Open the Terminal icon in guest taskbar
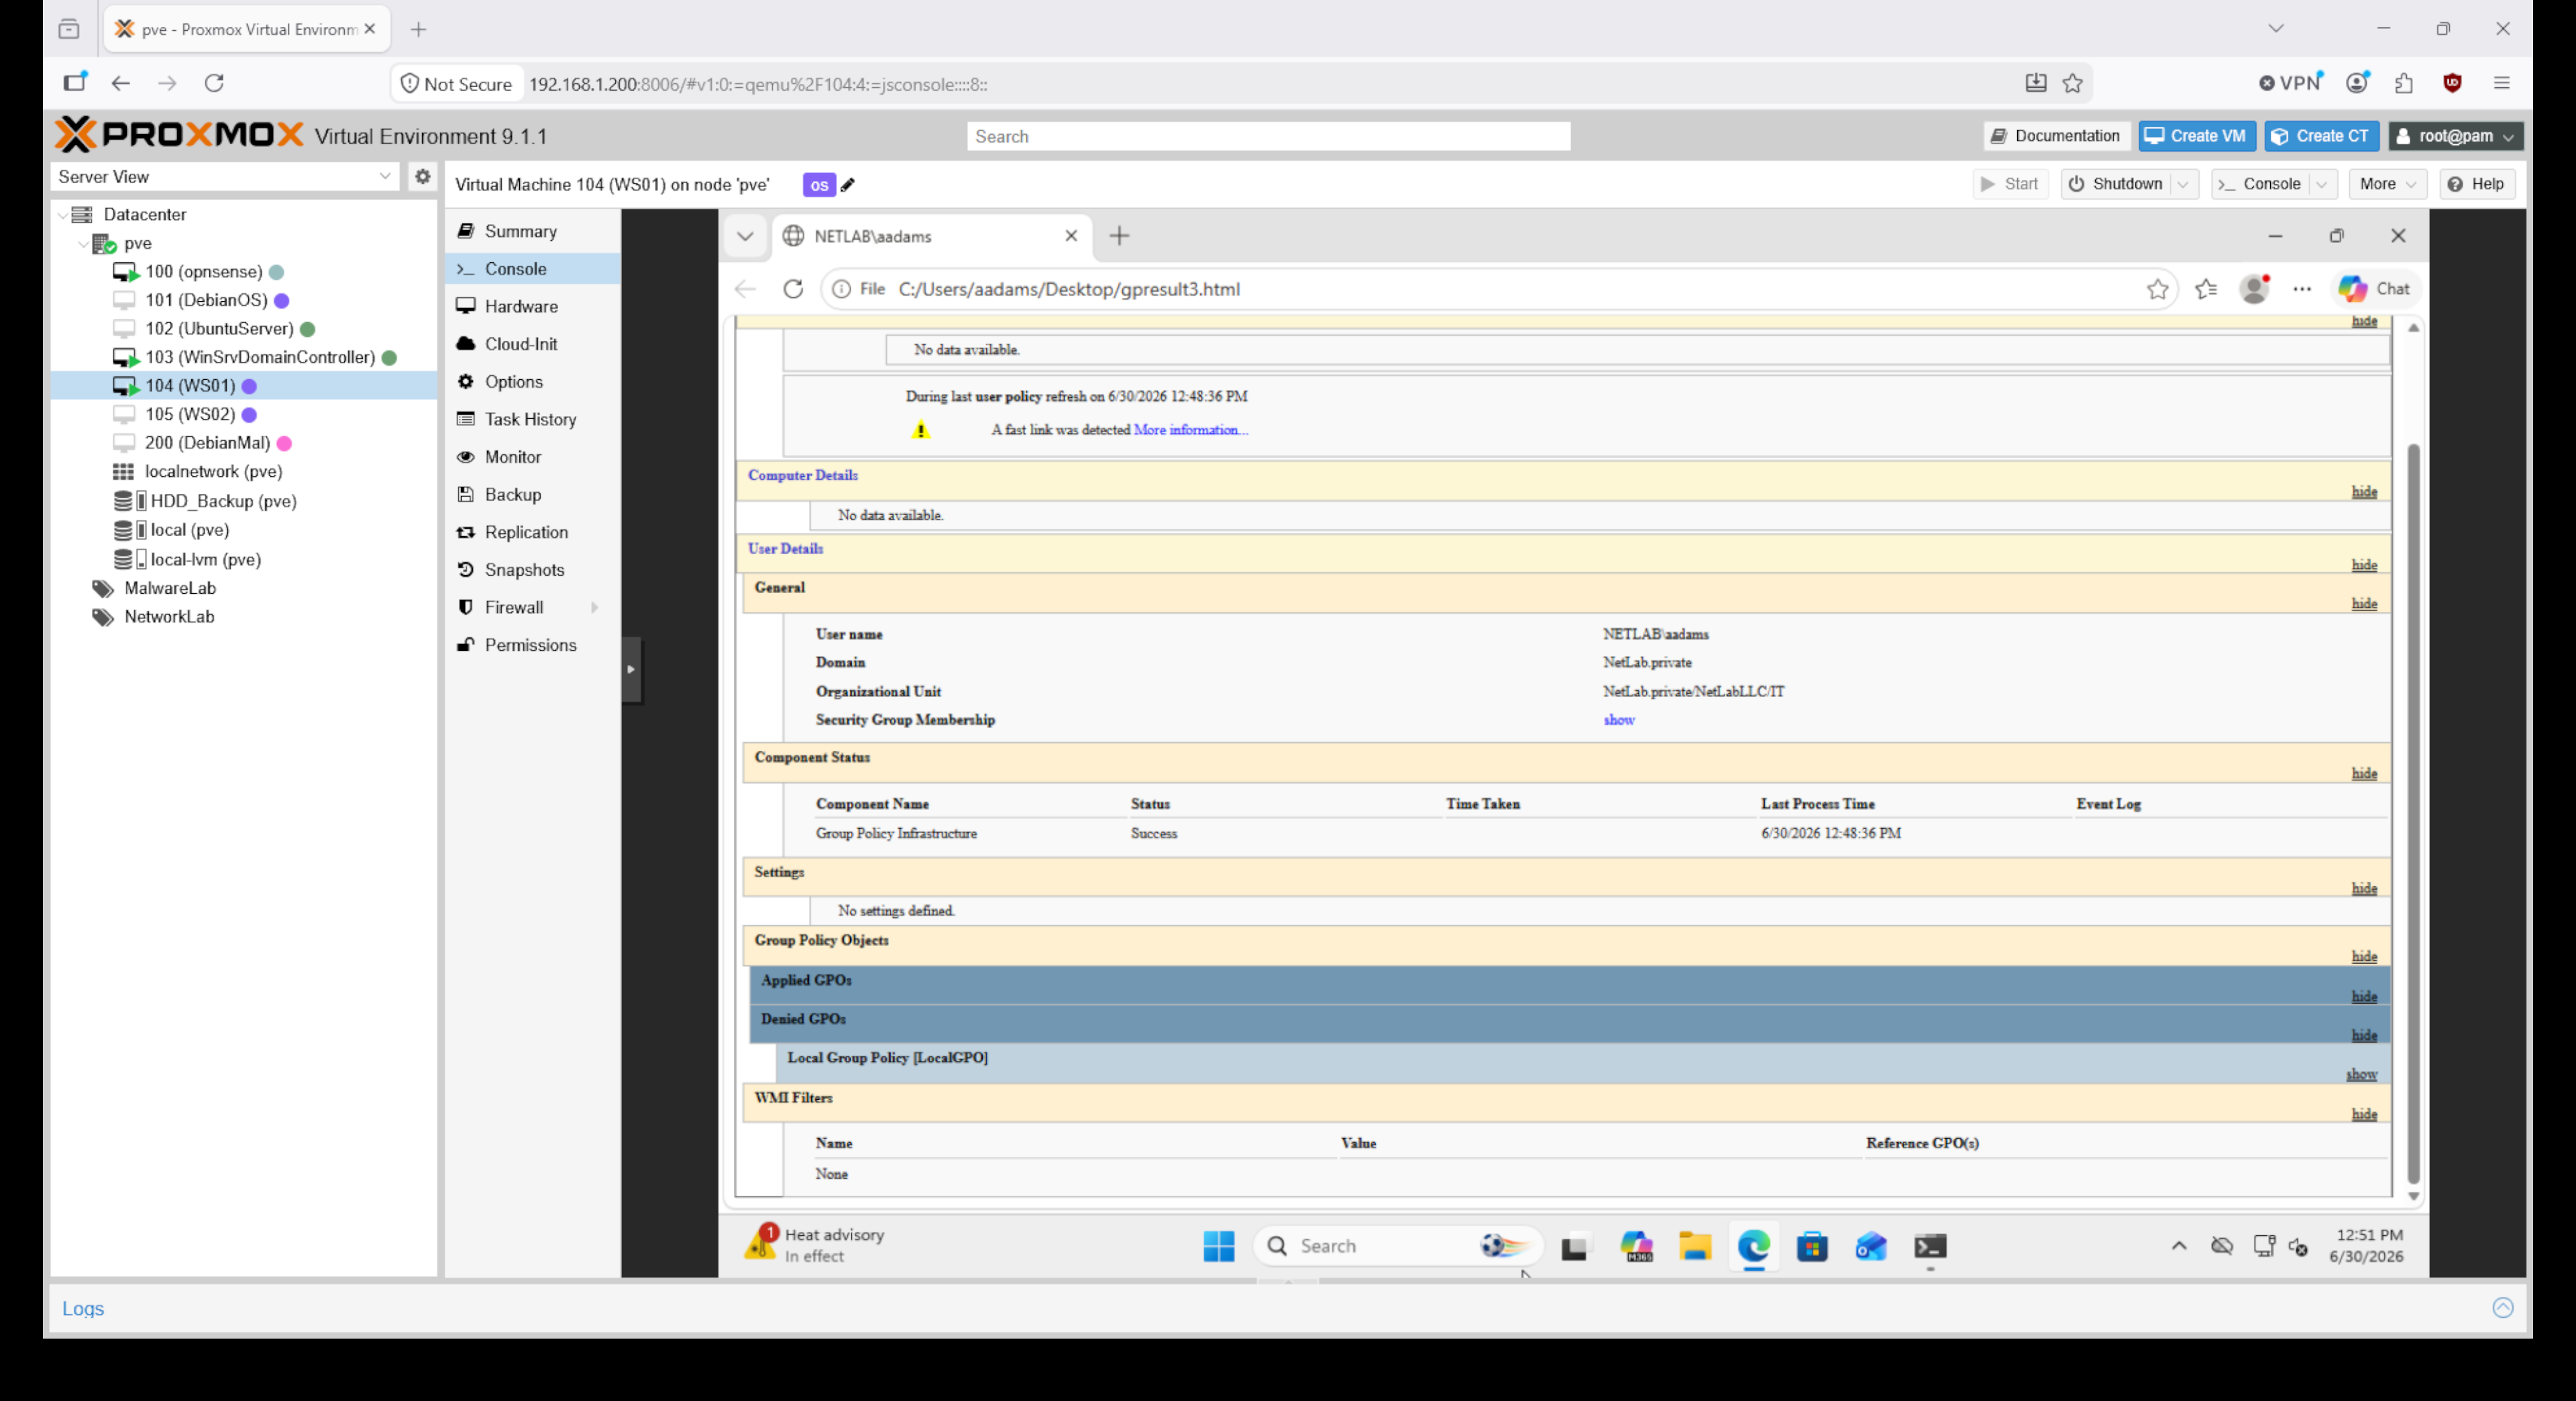Image resolution: width=2576 pixels, height=1401 pixels. click(1930, 1246)
